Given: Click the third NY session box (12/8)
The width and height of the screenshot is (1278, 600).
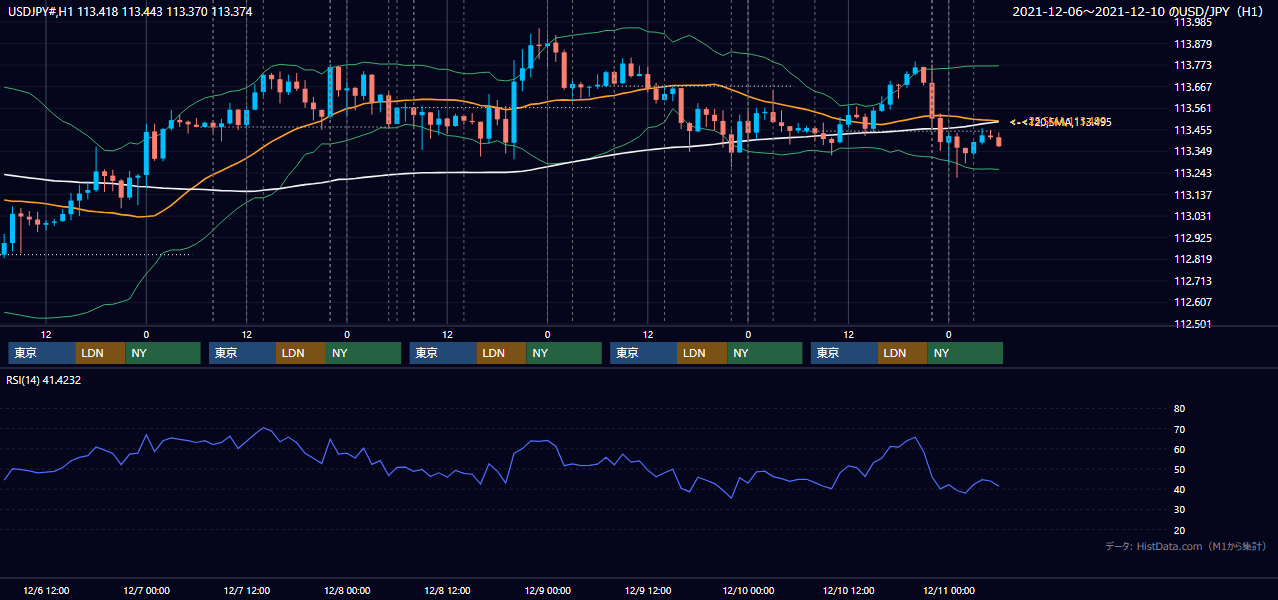Looking at the screenshot, I should (564, 353).
